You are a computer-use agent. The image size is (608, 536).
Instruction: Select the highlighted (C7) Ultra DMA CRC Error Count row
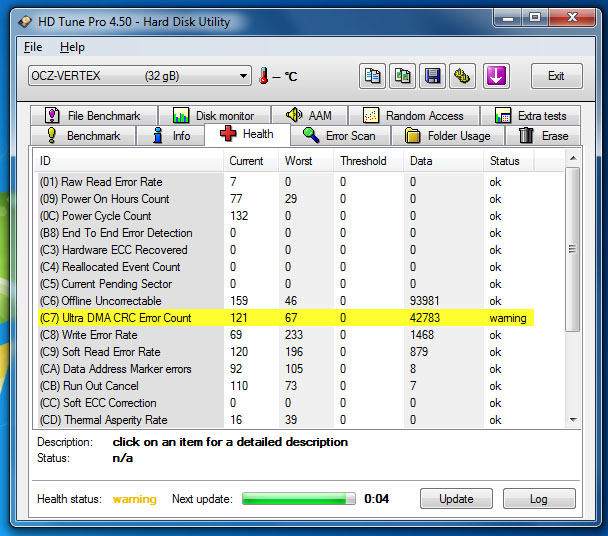[286, 318]
